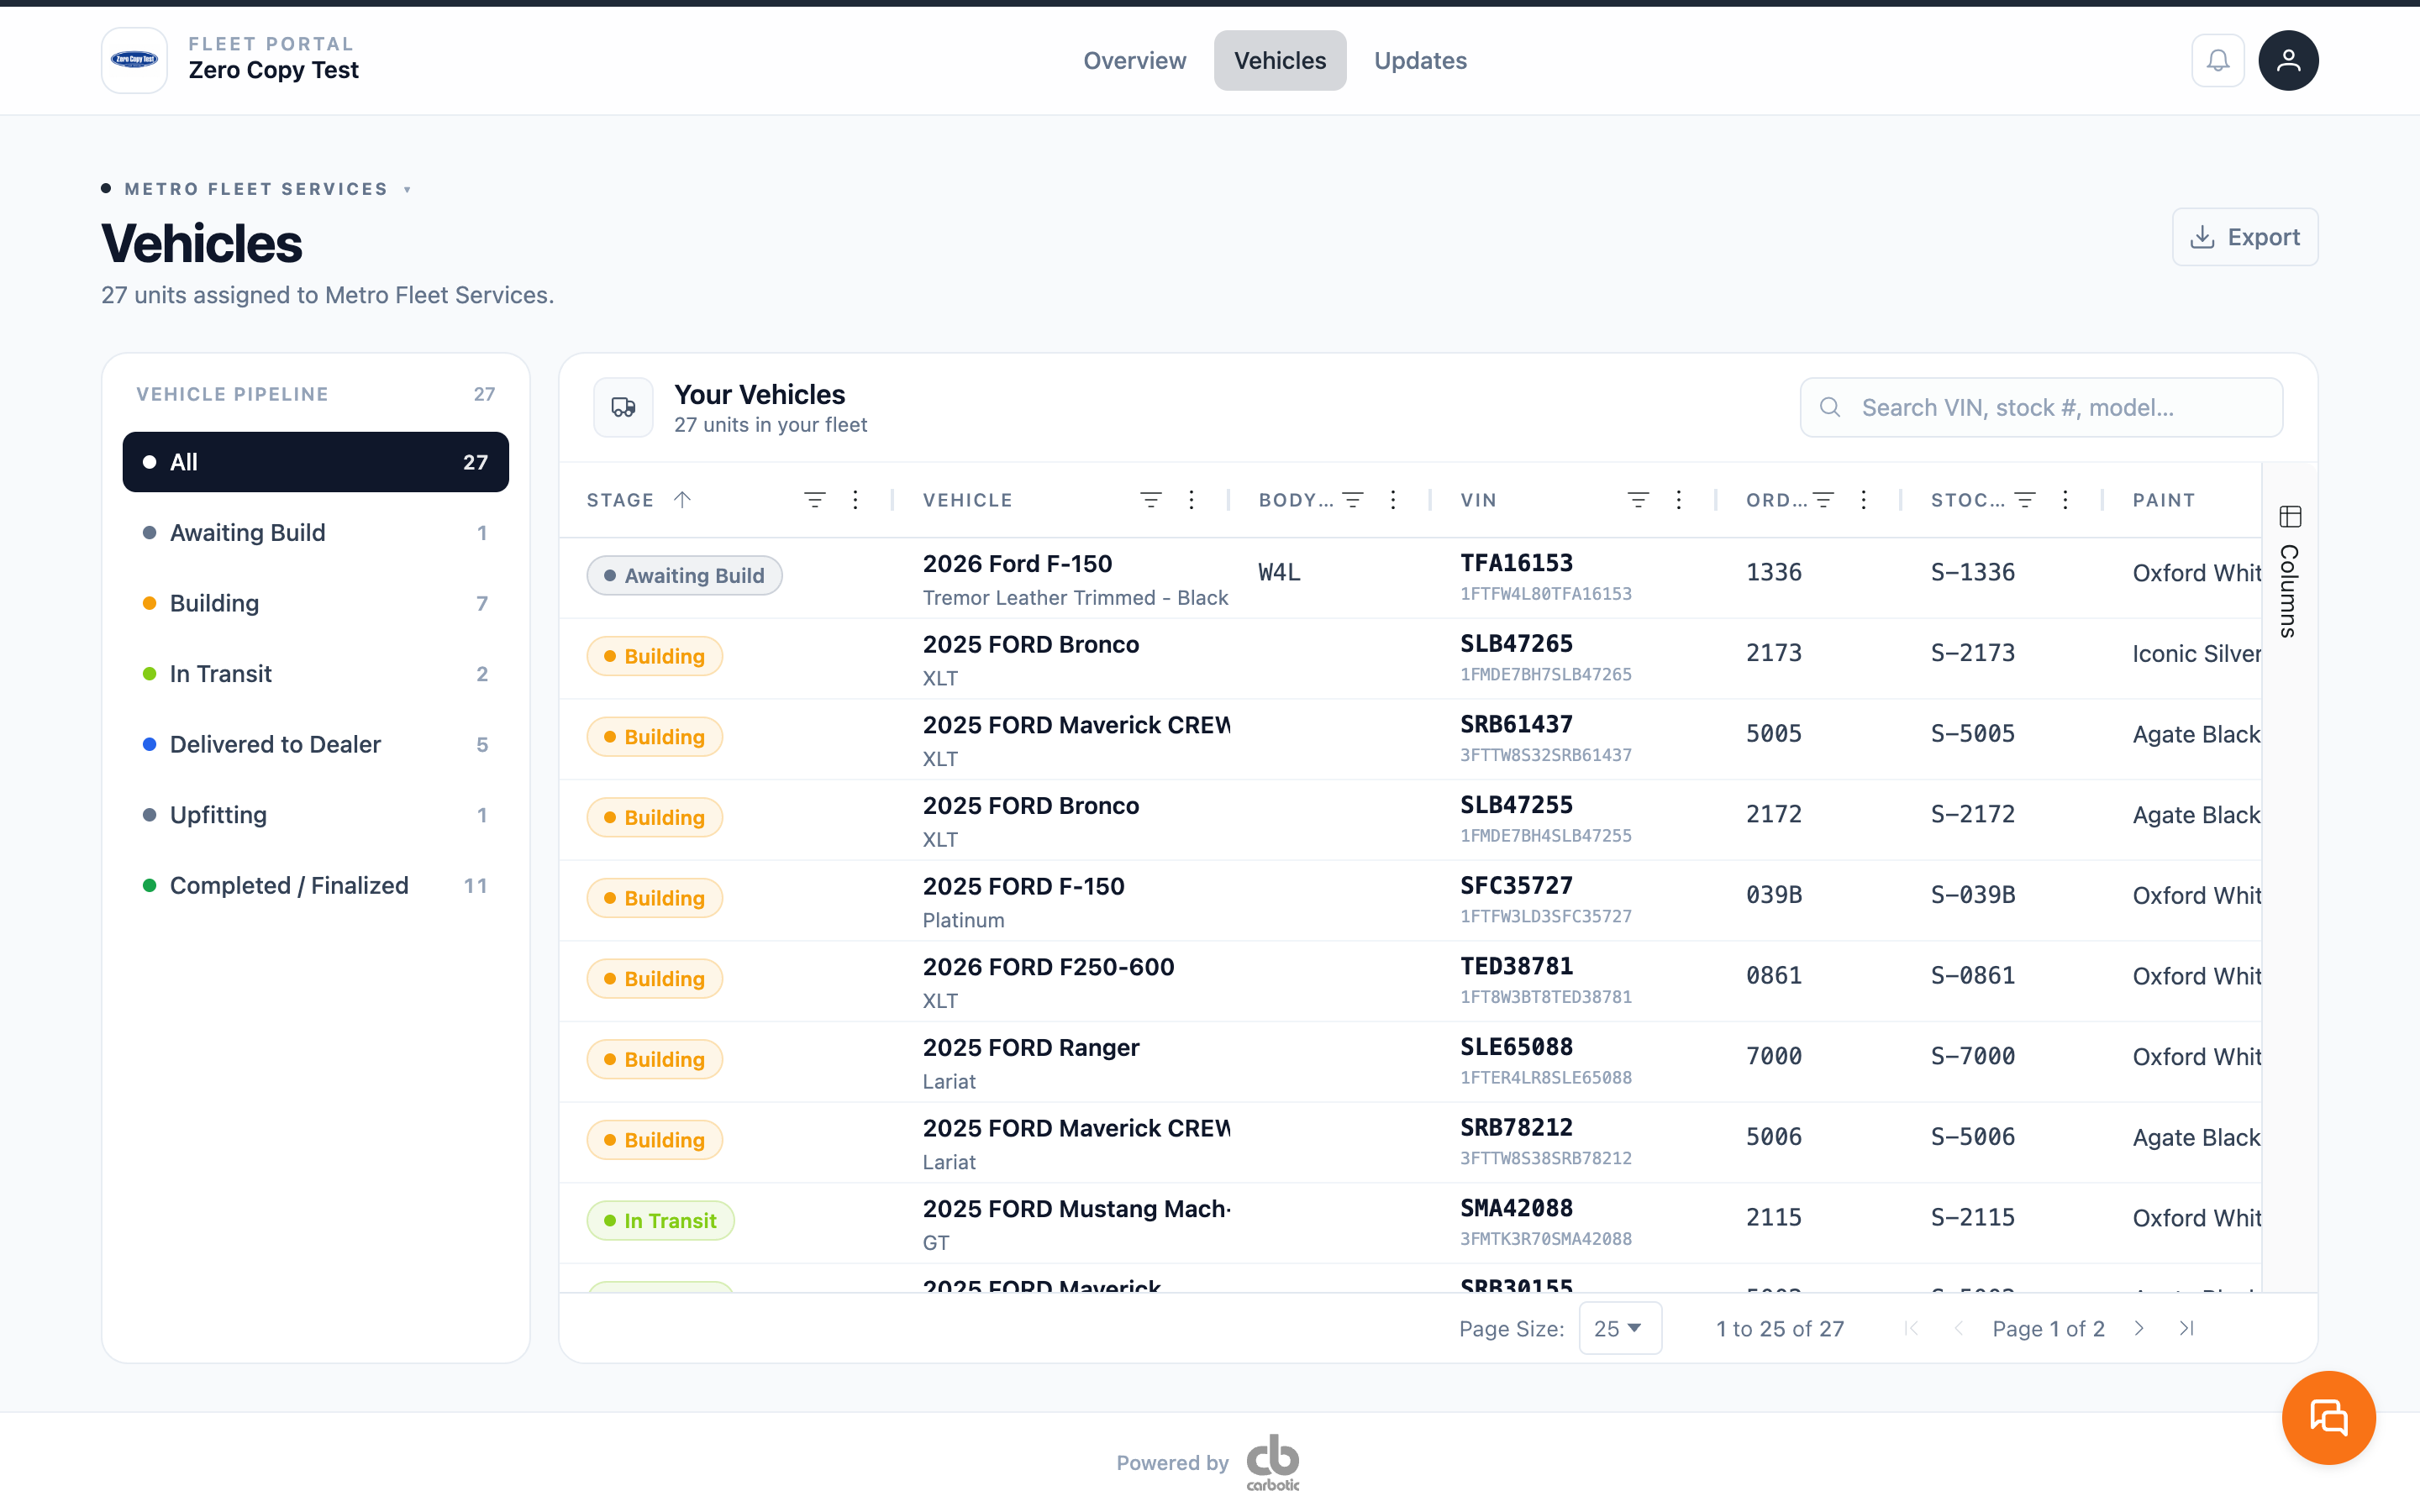Click the Zero Copy Test logo
The image size is (2420, 1512).
click(x=134, y=60)
